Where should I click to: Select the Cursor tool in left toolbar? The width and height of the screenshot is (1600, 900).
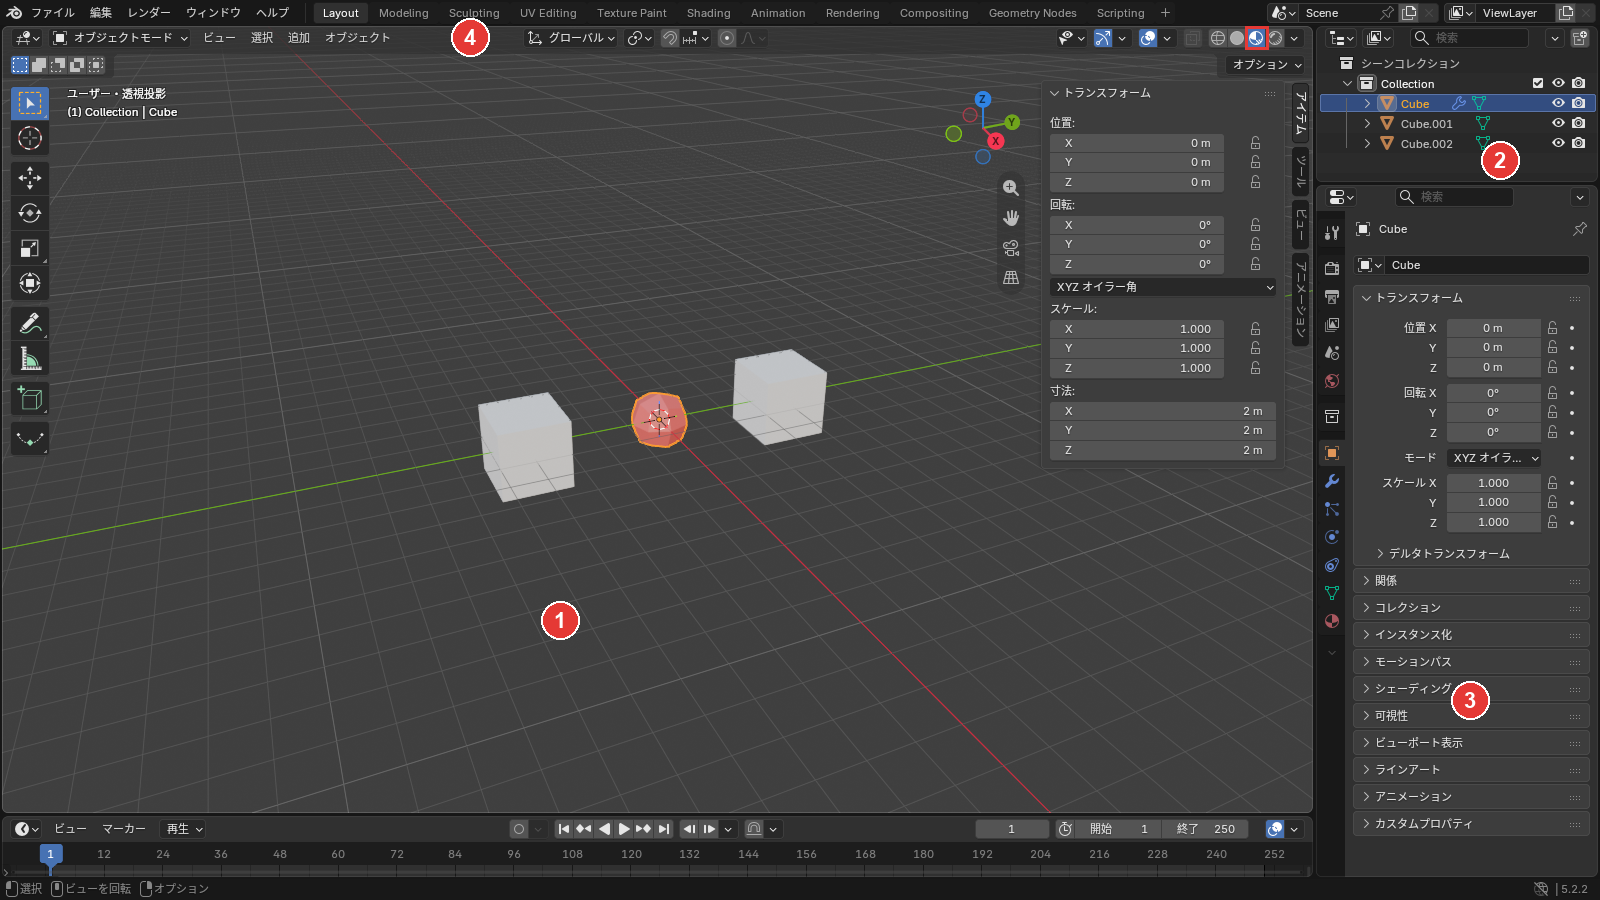pyautogui.click(x=30, y=138)
